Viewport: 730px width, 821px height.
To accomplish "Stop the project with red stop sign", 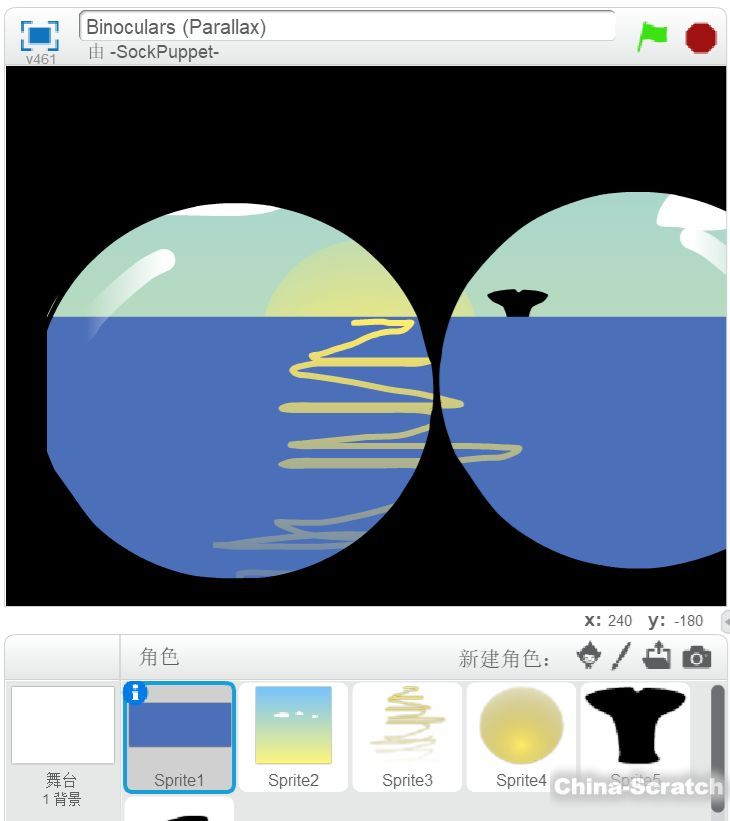I will pos(701,38).
